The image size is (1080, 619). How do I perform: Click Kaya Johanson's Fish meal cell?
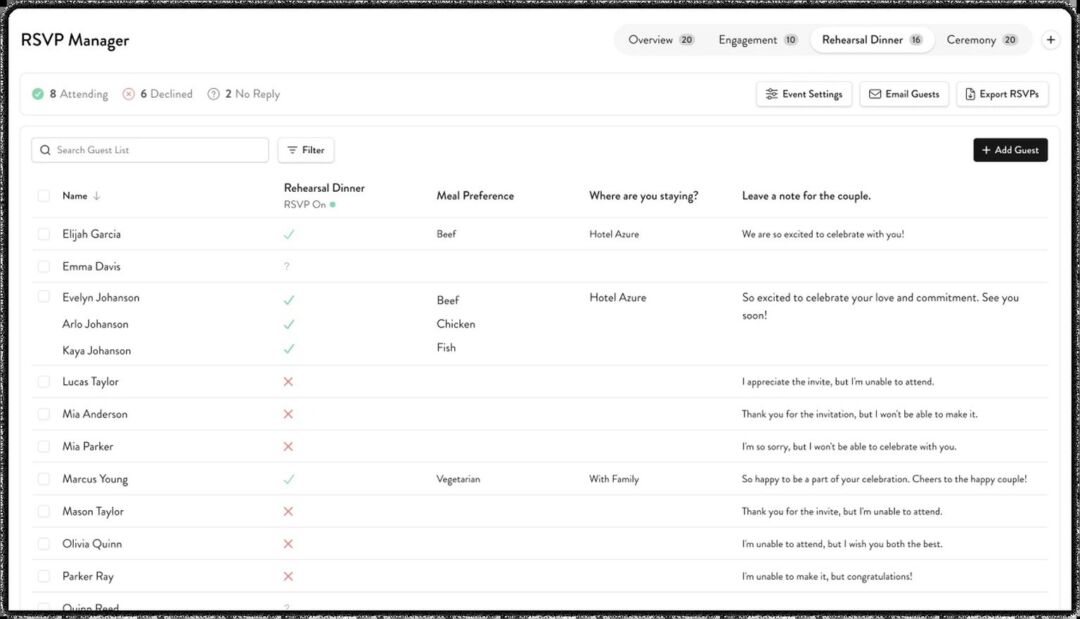point(446,348)
